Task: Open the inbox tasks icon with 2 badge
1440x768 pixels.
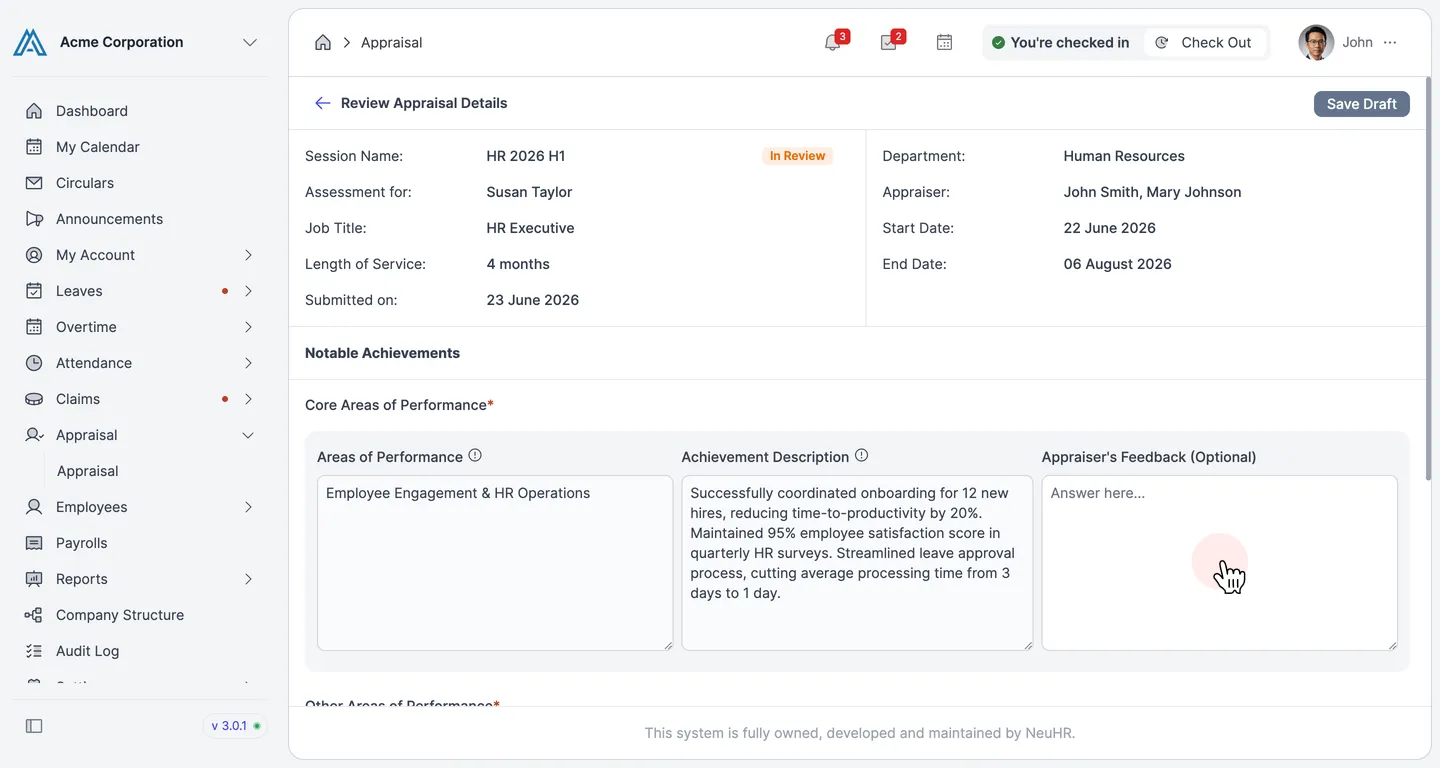Action: (888, 42)
